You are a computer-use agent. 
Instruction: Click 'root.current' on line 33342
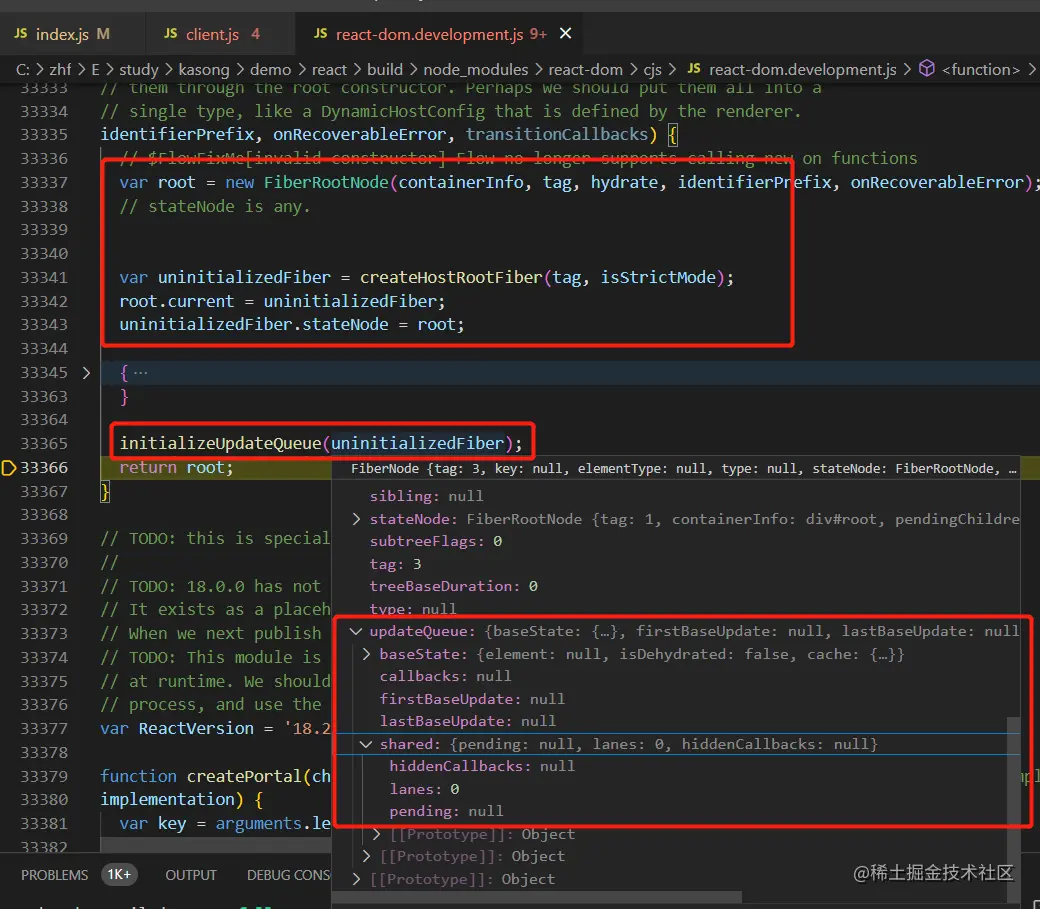(177, 301)
